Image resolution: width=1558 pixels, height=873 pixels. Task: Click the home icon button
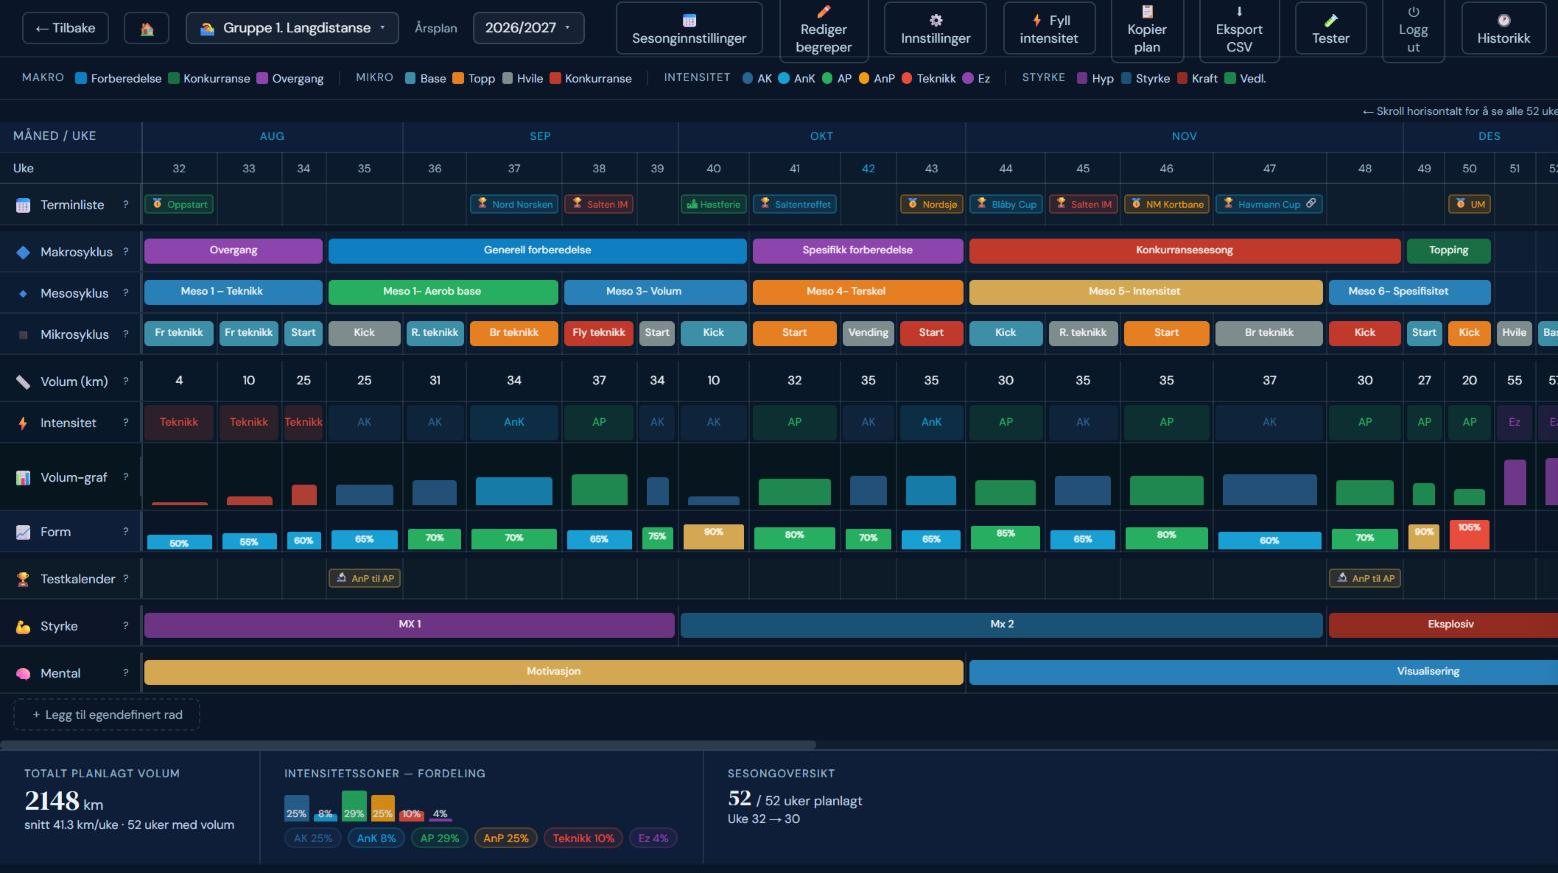coord(147,28)
